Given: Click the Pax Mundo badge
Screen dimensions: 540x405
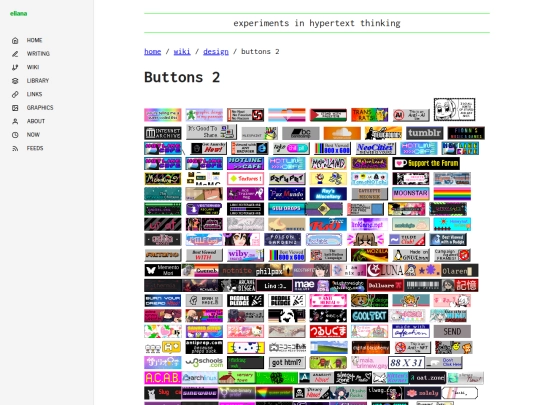Looking at the screenshot, I should click(x=287, y=194).
